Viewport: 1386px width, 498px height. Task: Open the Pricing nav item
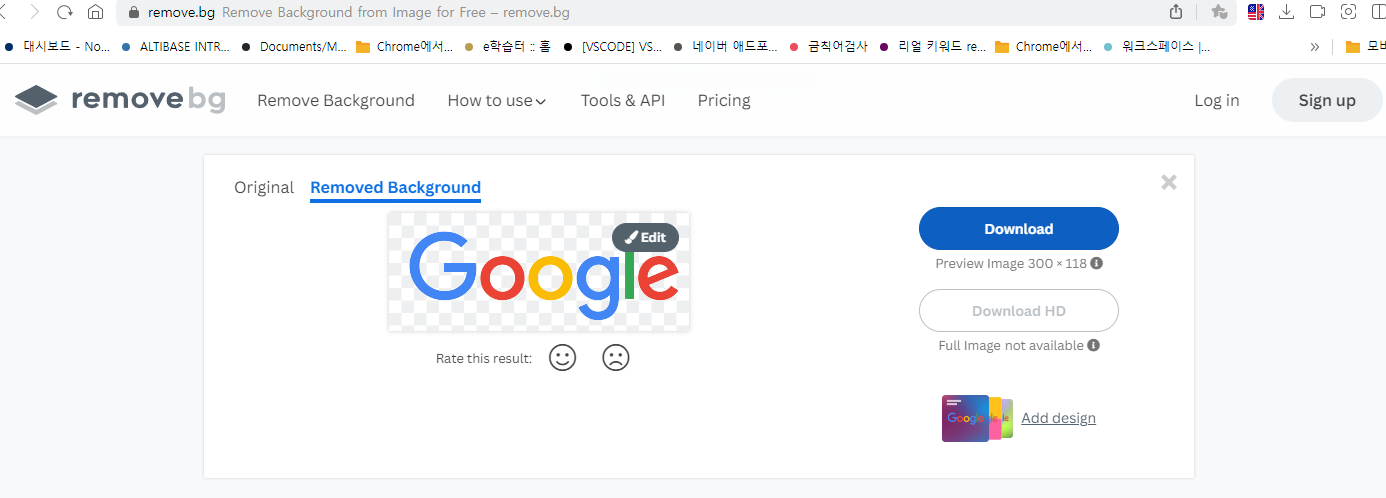point(724,100)
